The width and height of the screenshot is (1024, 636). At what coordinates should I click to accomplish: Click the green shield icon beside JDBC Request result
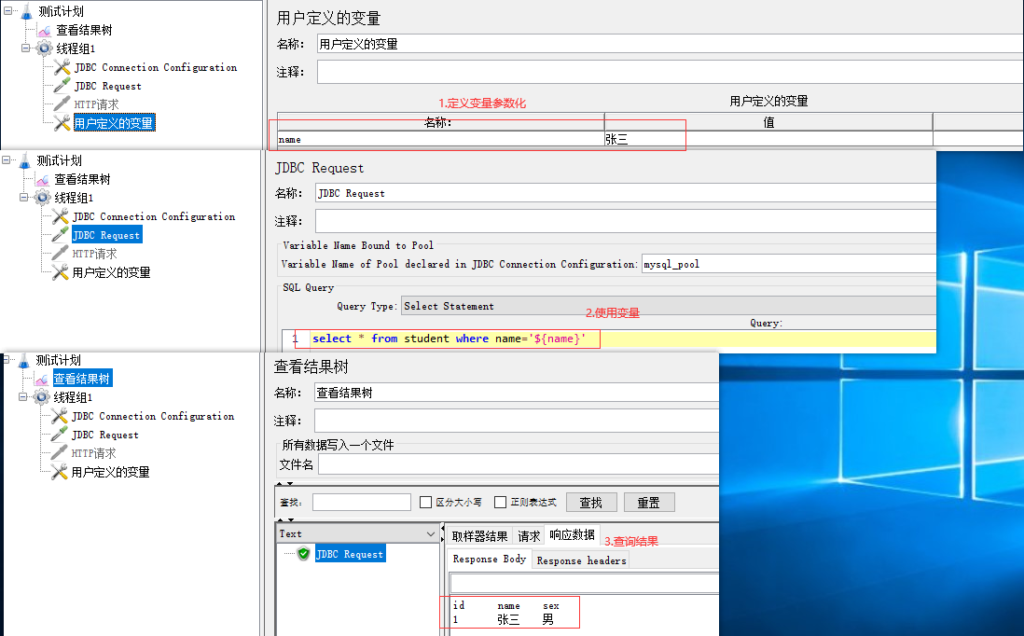tap(303, 554)
